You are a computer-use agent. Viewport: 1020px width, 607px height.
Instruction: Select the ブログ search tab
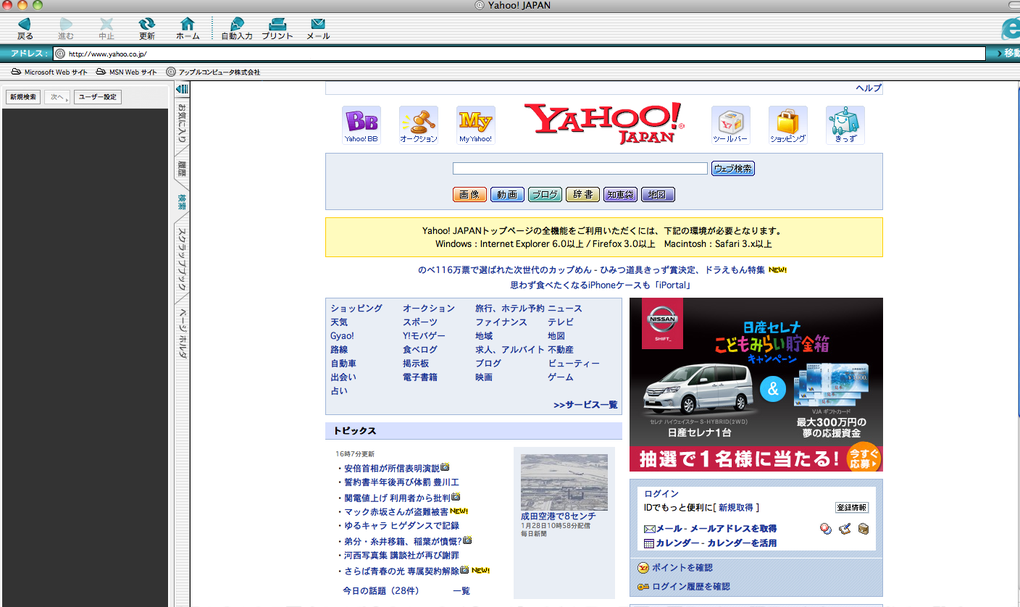point(544,195)
